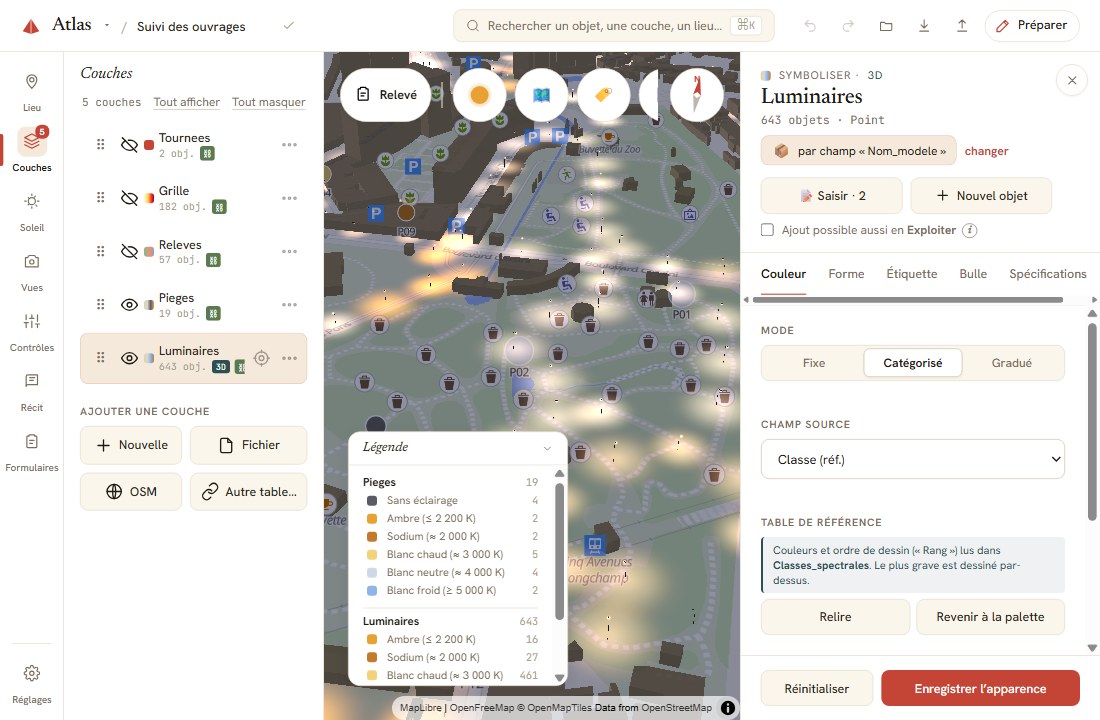Screen dimensions: 1100x720
Task: Click the info icon beside Exploiter
Action: point(970,230)
